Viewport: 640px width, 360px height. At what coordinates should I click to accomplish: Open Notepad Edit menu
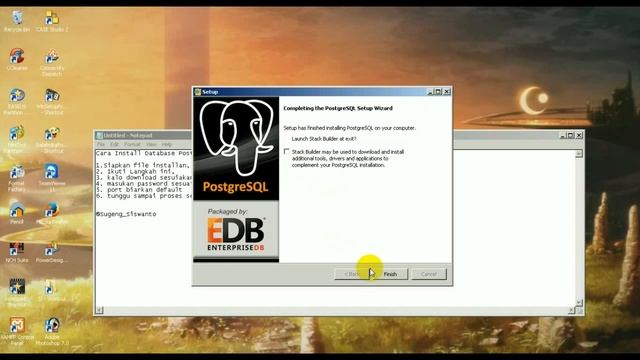pos(115,144)
